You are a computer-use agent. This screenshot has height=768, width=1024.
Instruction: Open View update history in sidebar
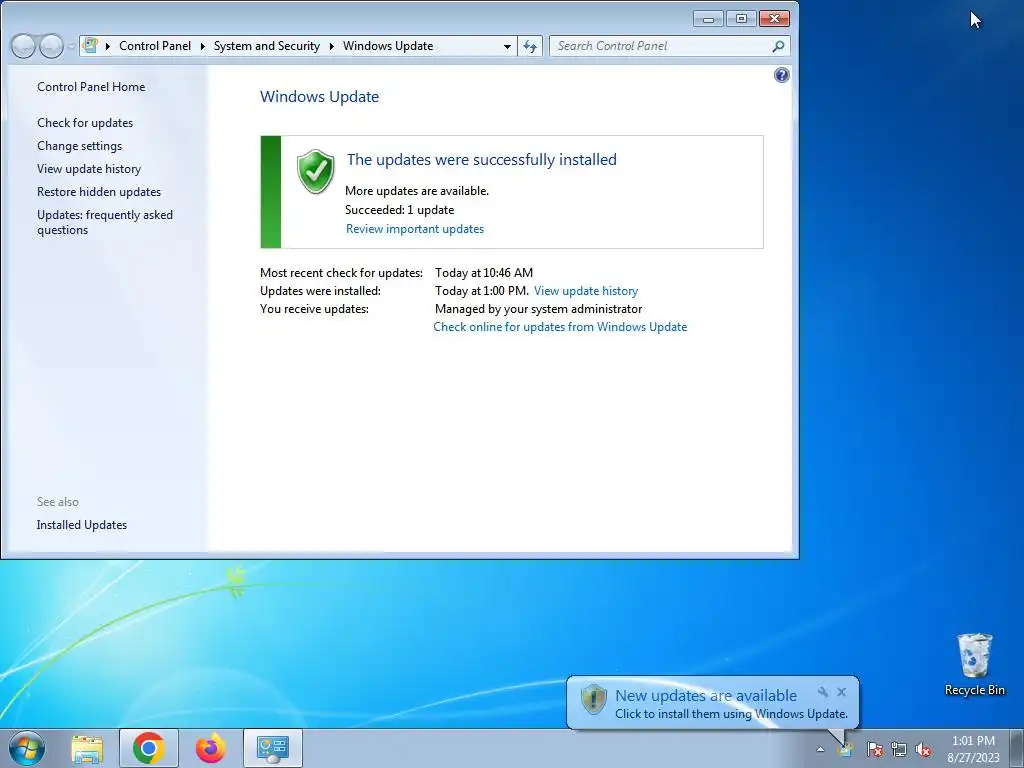89,168
